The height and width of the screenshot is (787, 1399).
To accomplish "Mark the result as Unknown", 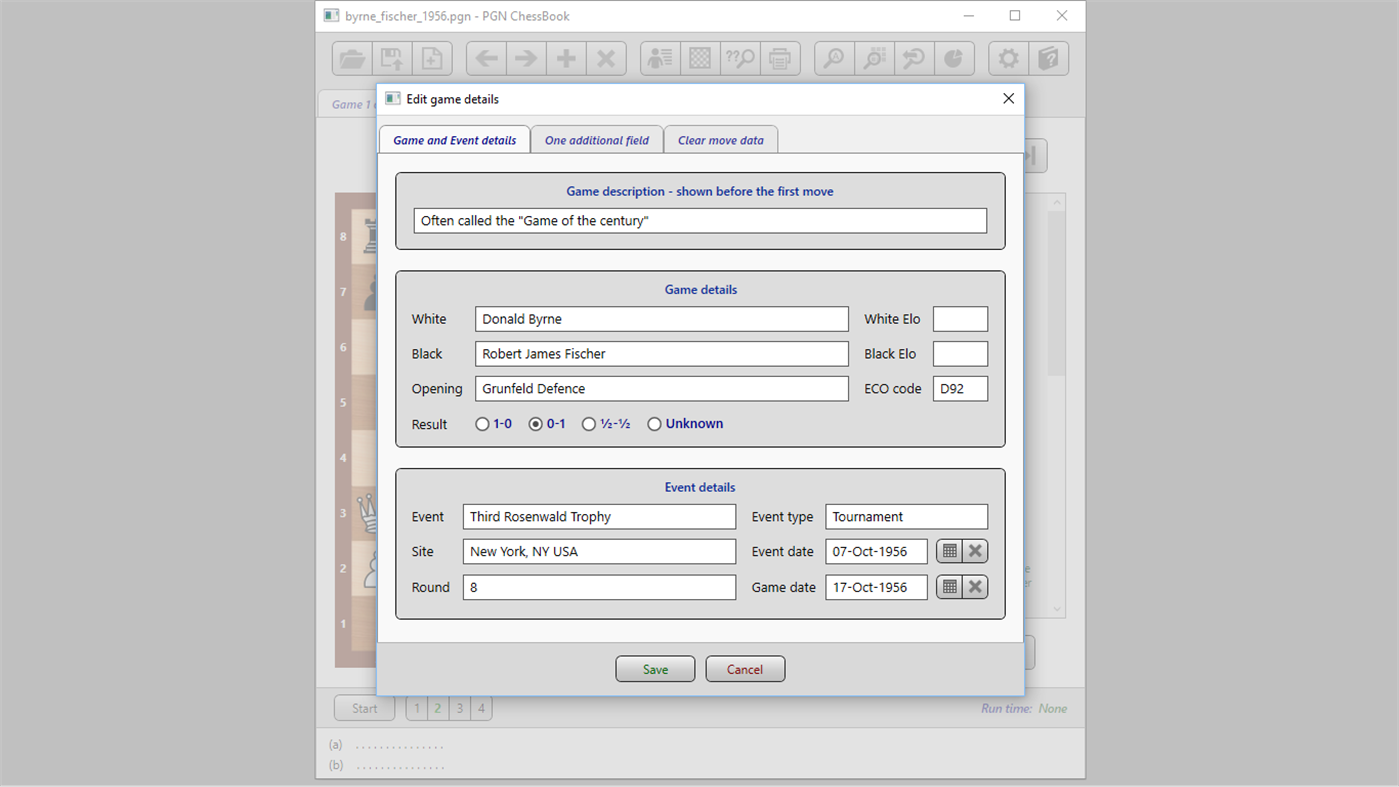I will point(654,423).
